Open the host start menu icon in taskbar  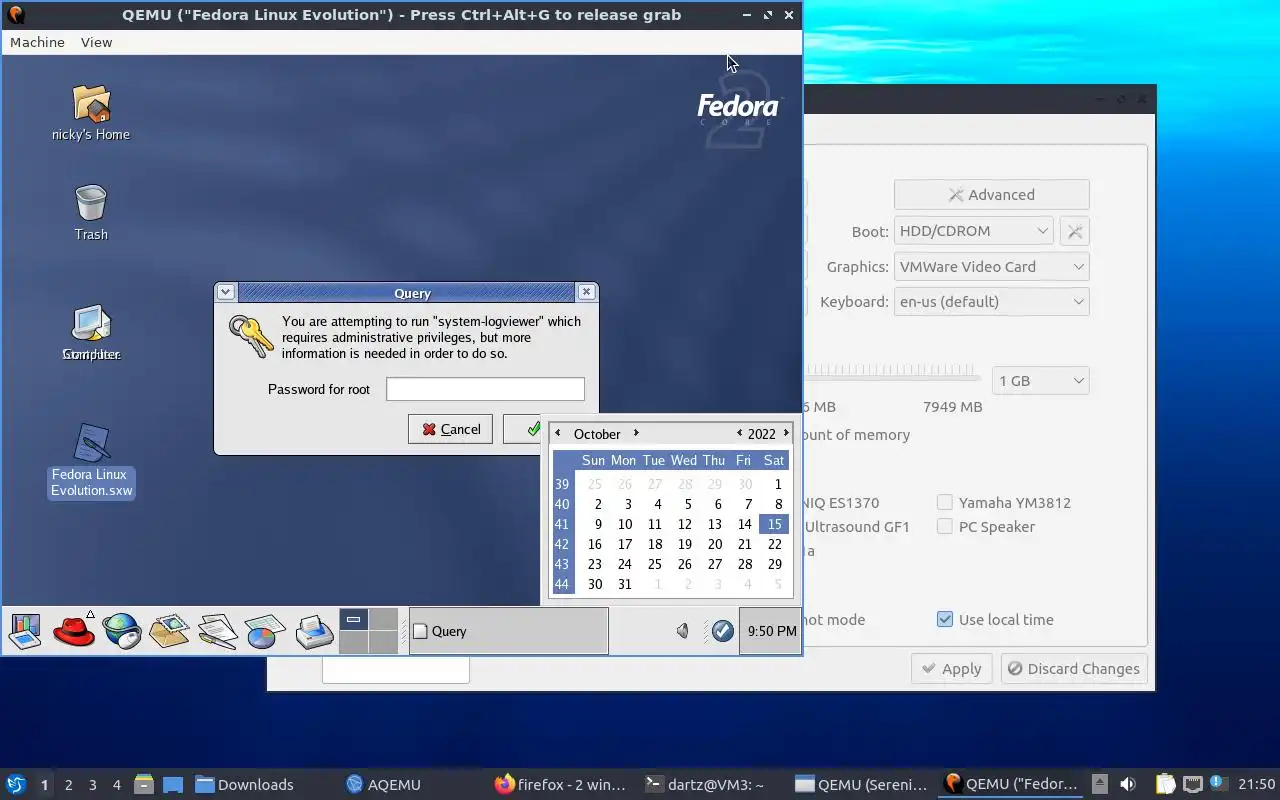tap(16, 784)
